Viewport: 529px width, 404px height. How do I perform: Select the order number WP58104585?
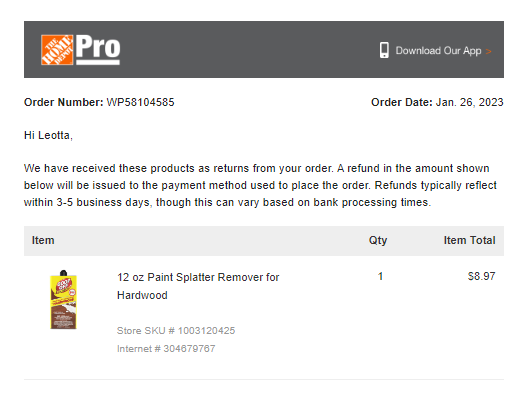(140, 102)
